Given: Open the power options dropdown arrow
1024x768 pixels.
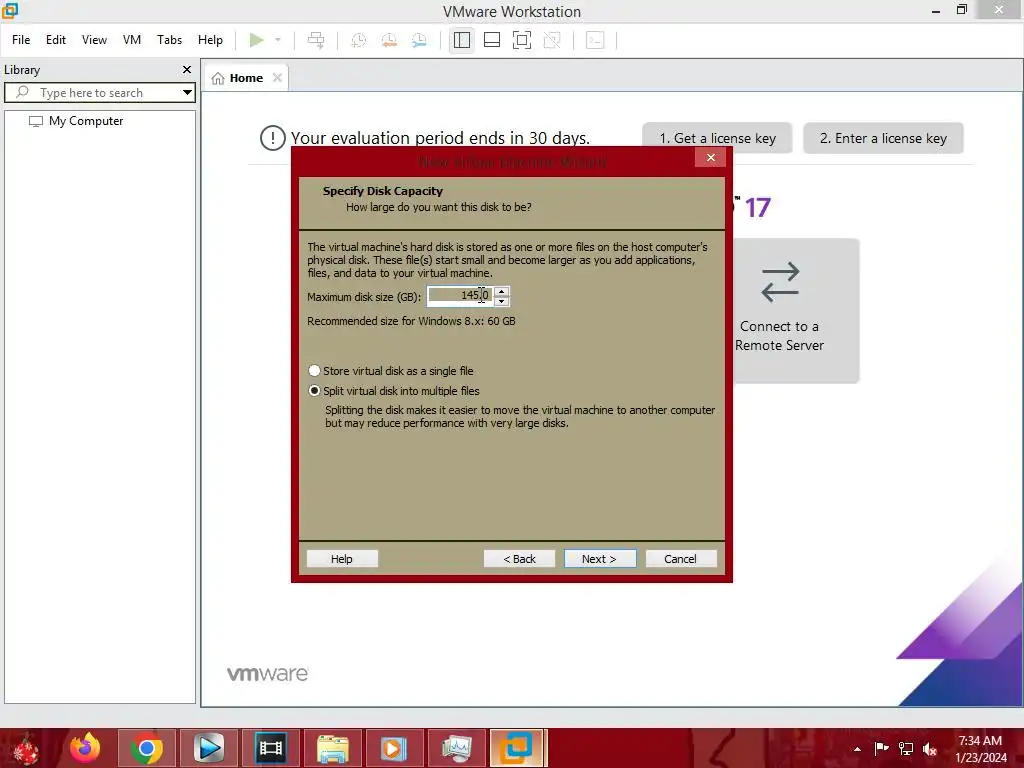Looking at the screenshot, I should tap(278, 40).
